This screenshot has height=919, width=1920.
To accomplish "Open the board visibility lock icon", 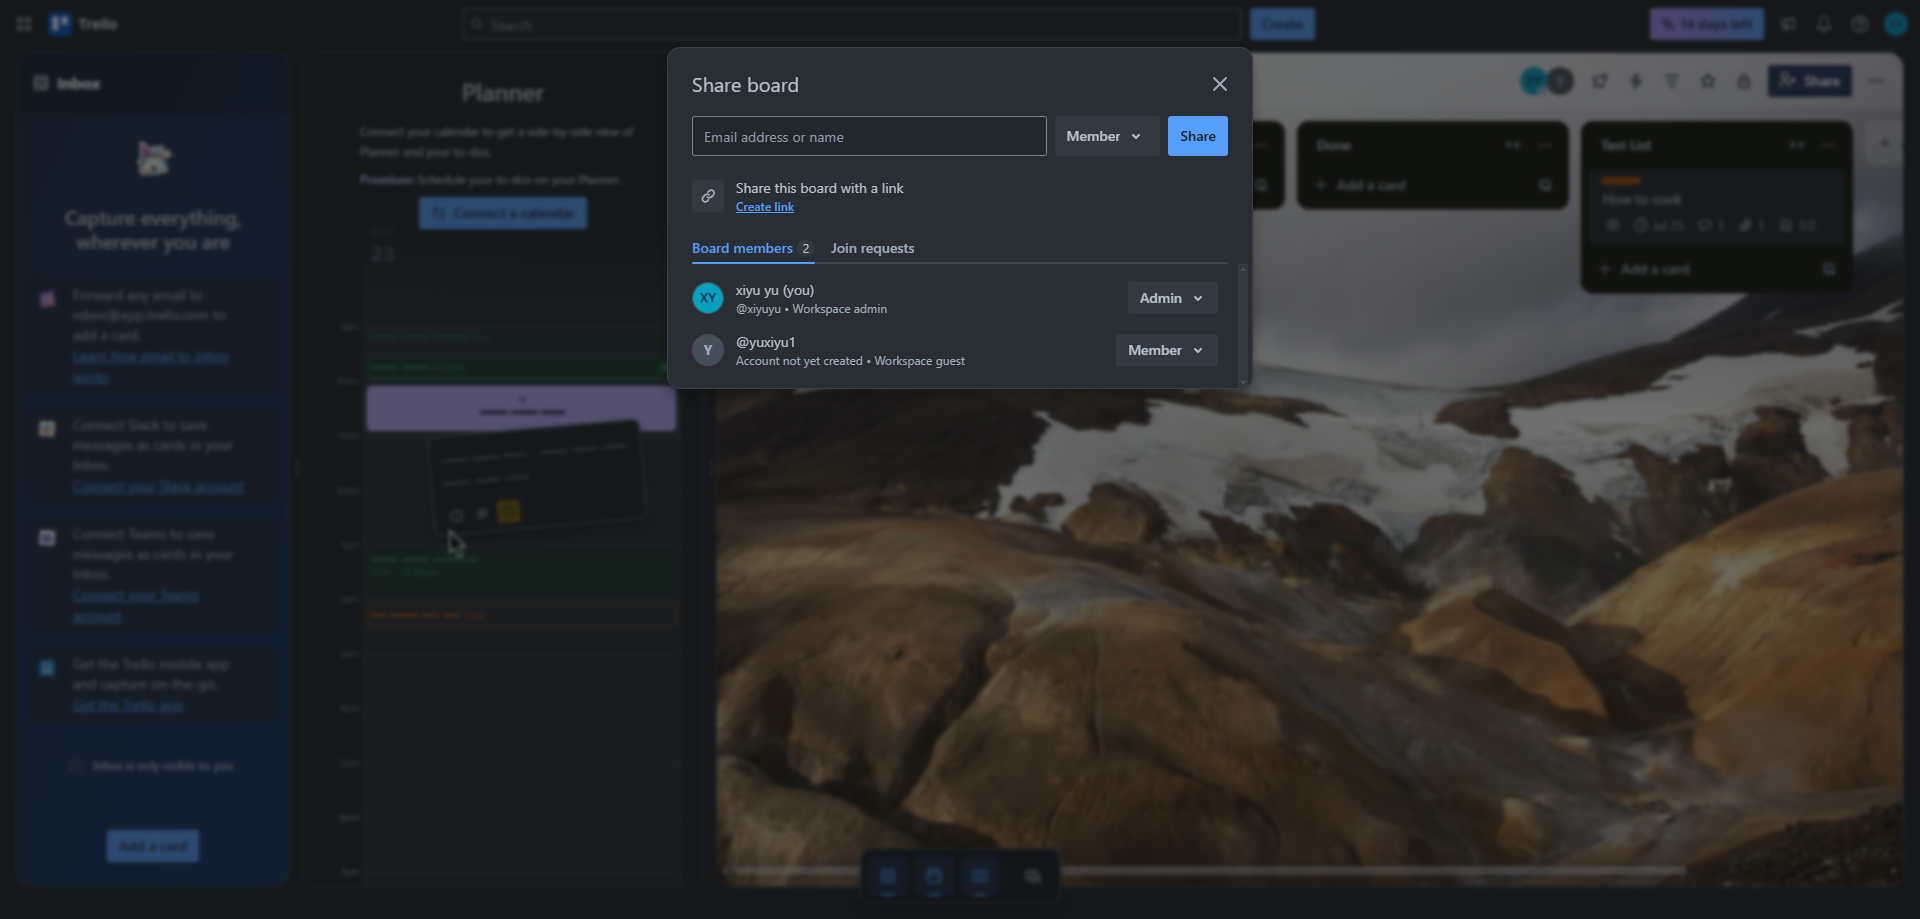I will click(1744, 81).
